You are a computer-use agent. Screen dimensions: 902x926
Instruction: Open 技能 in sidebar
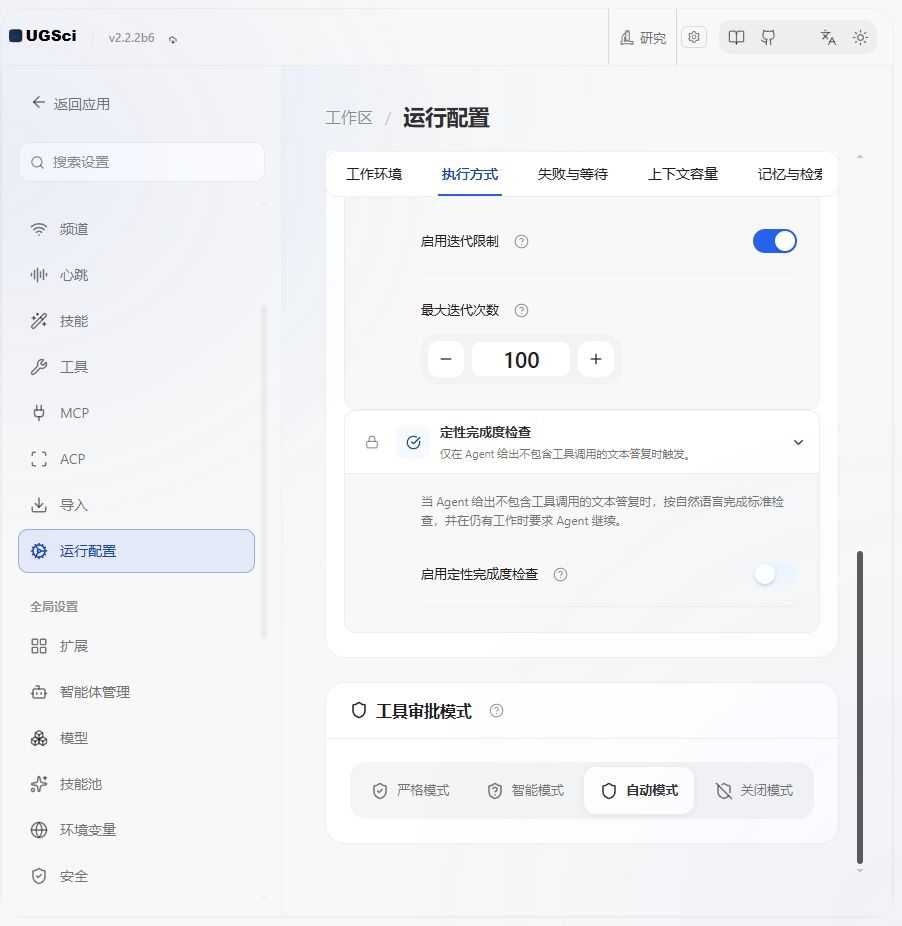[137, 321]
